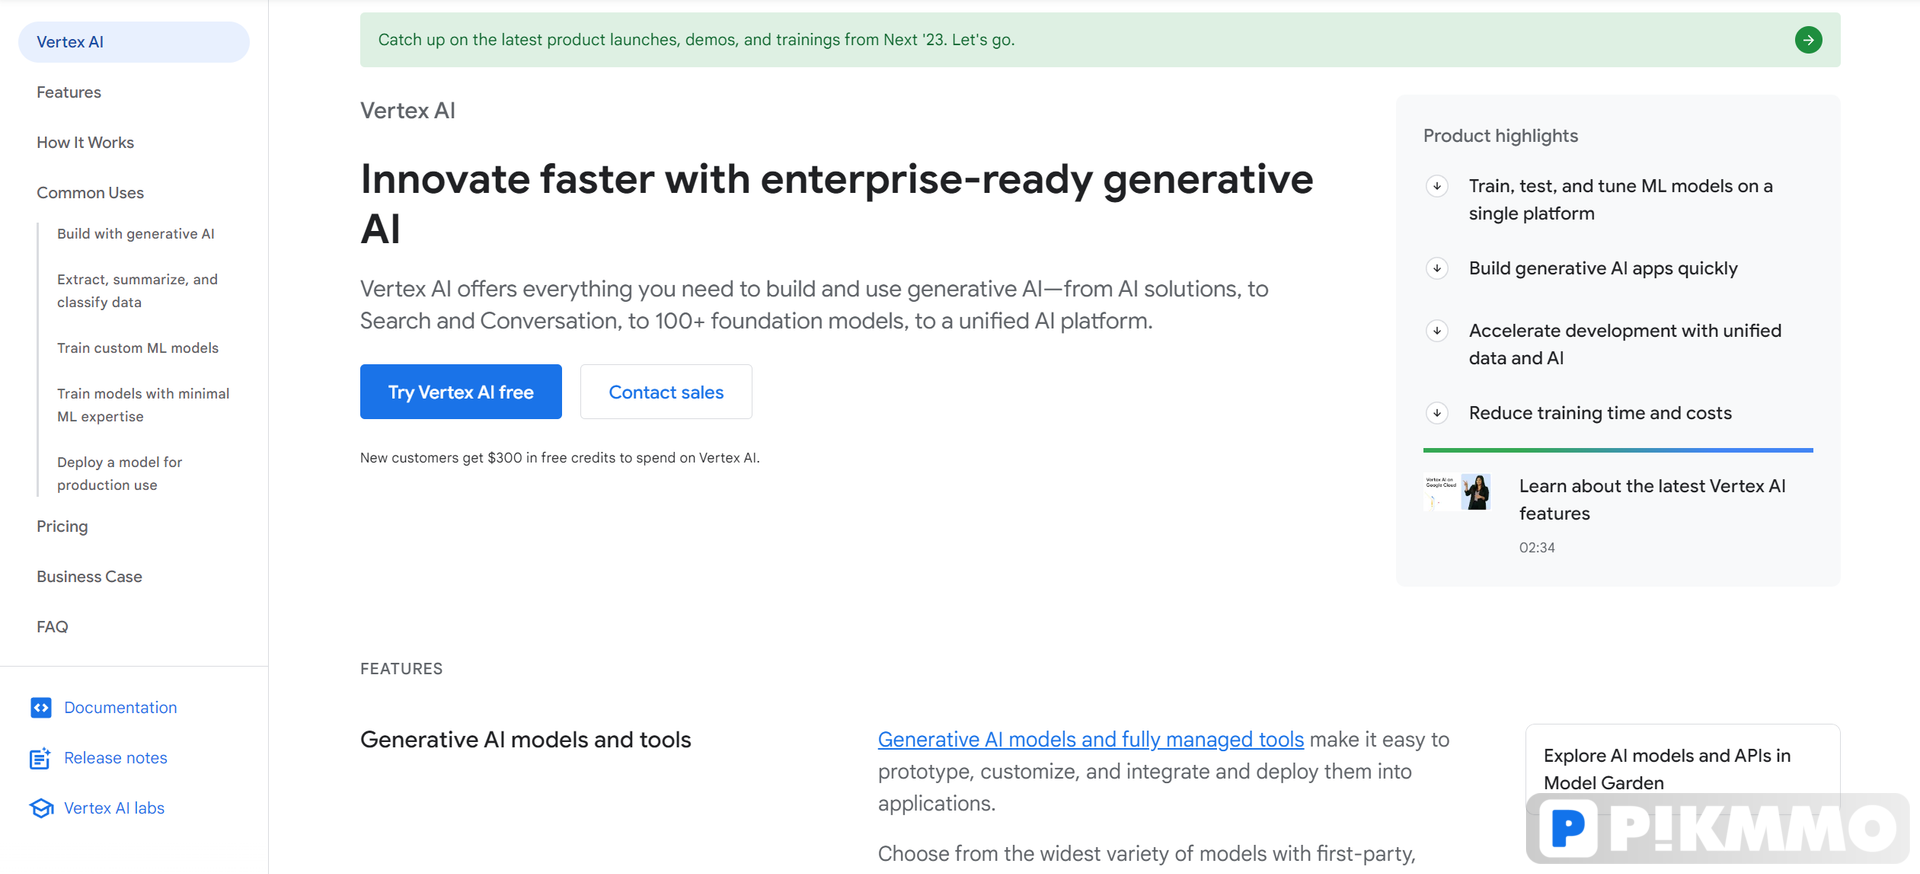Click the 'Product highlights' heading

(x=1500, y=136)
